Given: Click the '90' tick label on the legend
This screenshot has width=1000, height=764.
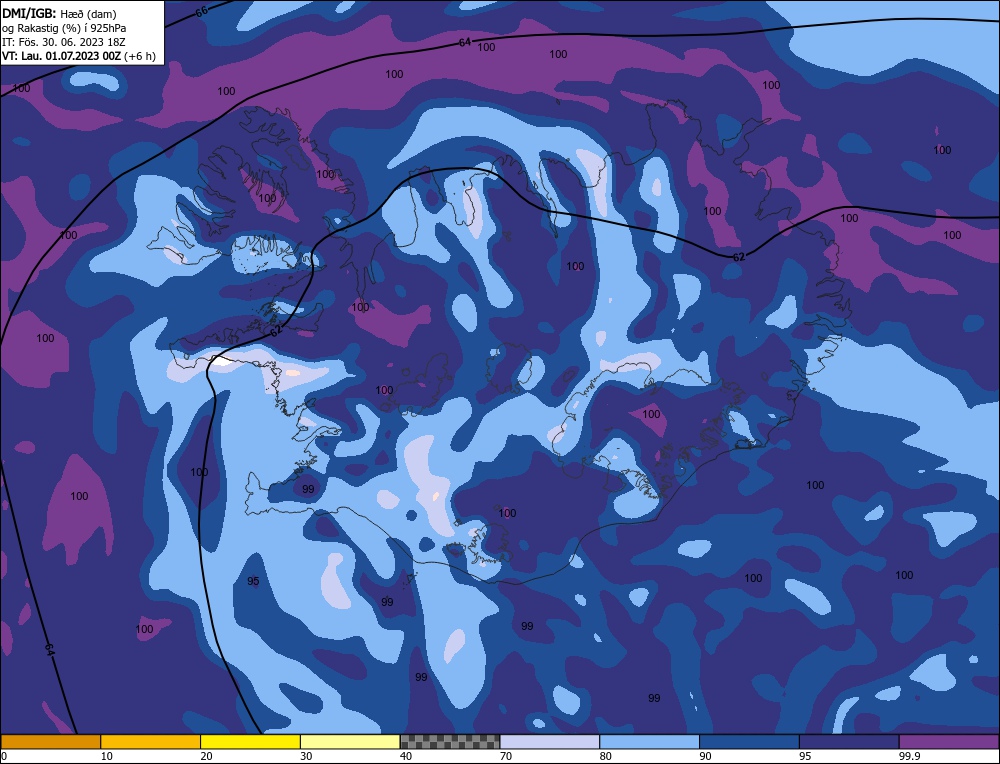Looking at the screenshot, I should 705,756.
